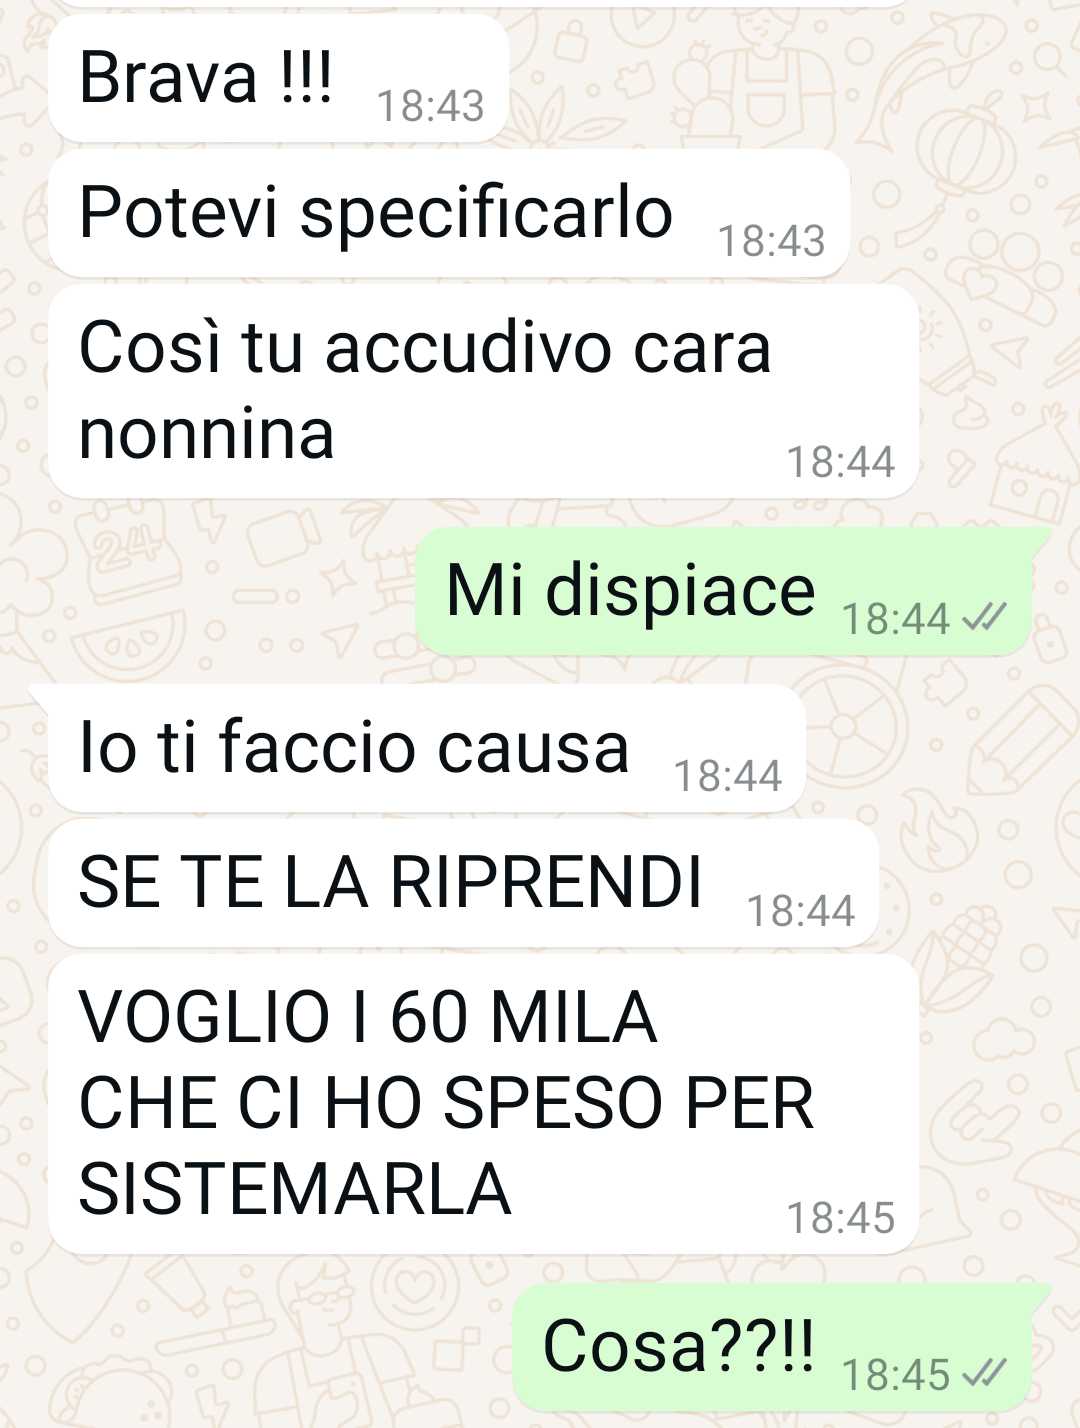This screenshot has height=1428, width=1080.
Task: Click the 18:44 timestamp on the 'nonnina' message
Action: point(840,462)
